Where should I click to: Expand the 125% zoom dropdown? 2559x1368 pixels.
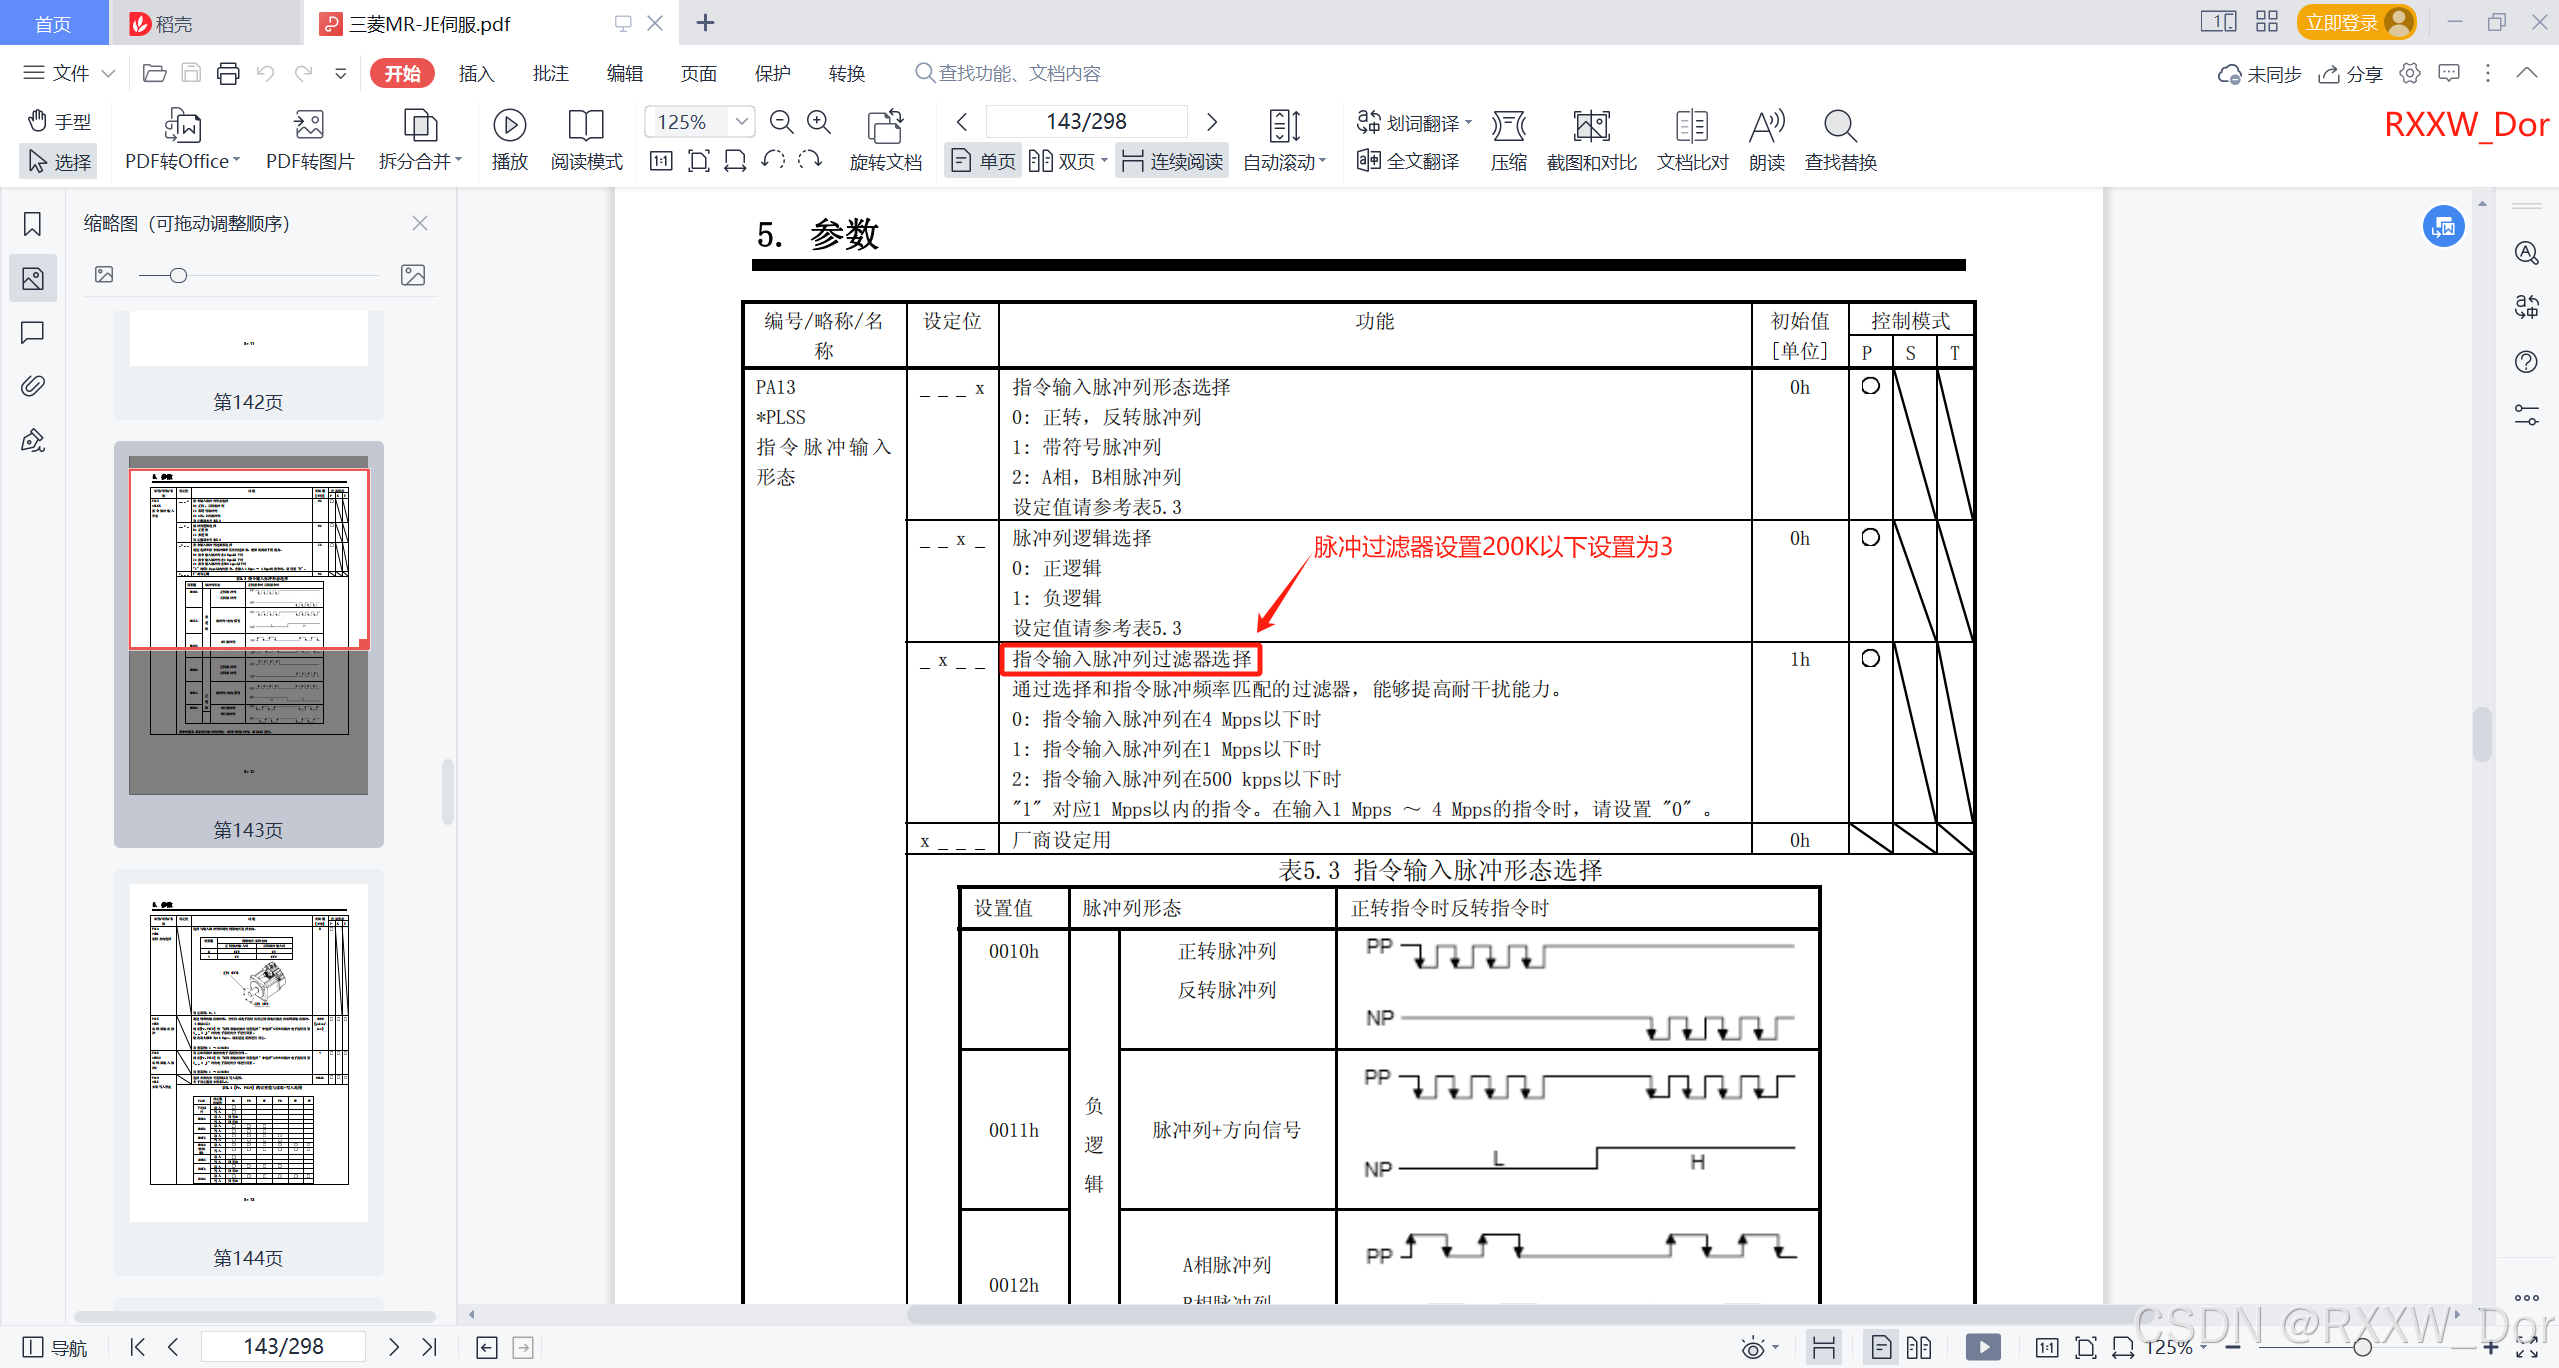pyautogui.click(x=741, y=122)
